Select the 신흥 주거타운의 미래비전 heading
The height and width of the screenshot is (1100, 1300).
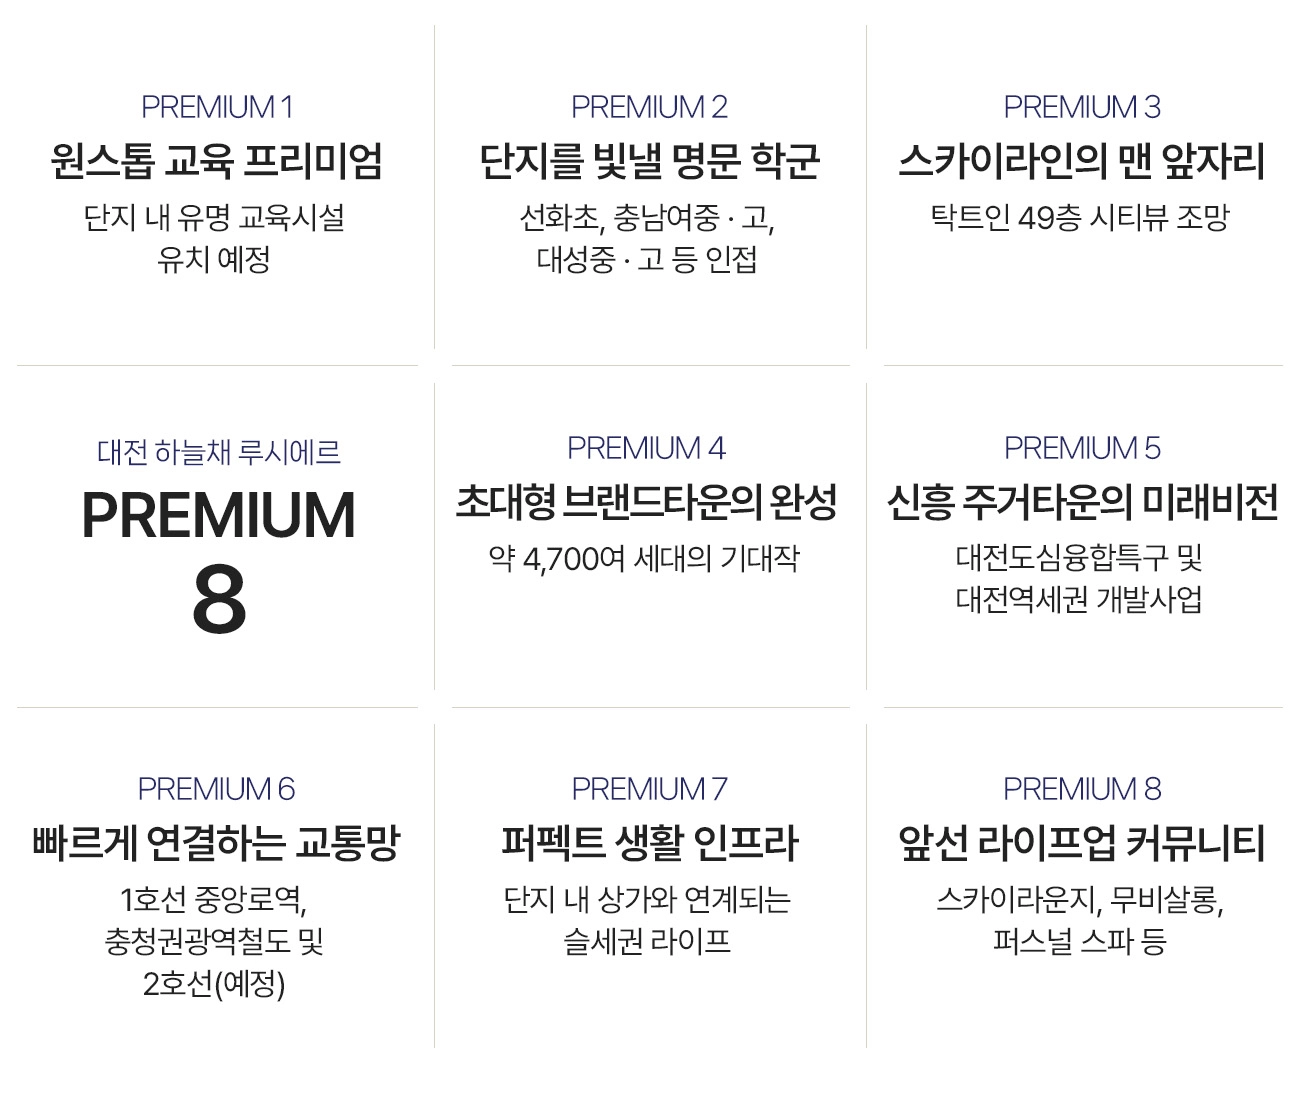click(x=1083, y=502)
